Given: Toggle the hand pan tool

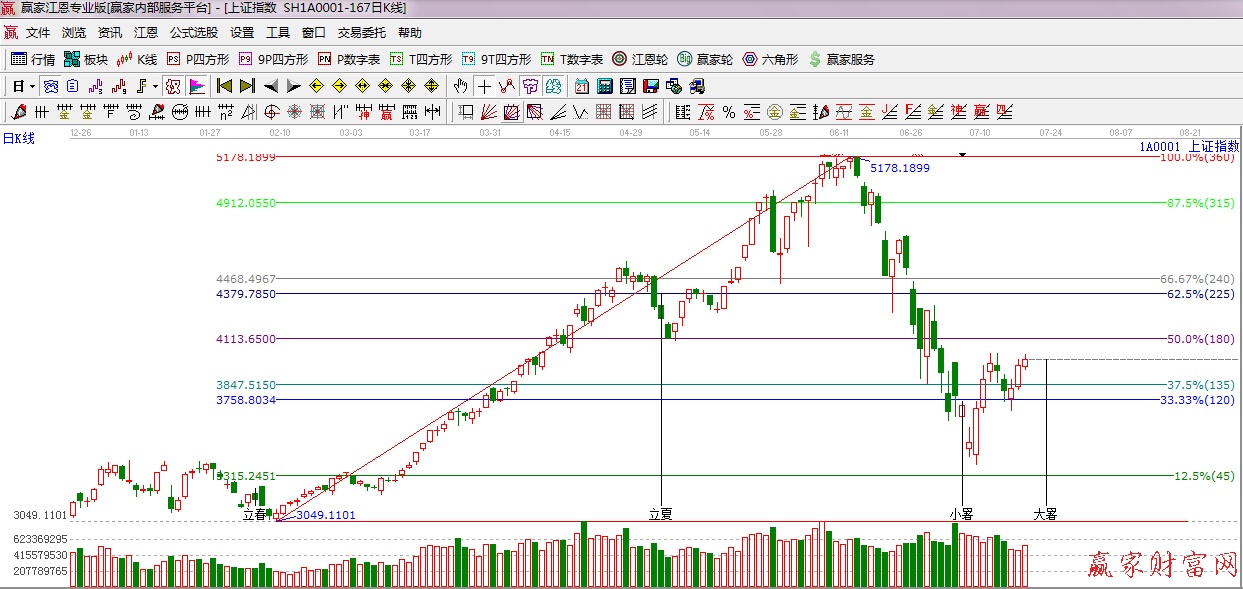Looking at the screenshot, I should click(x=461, y=86).
